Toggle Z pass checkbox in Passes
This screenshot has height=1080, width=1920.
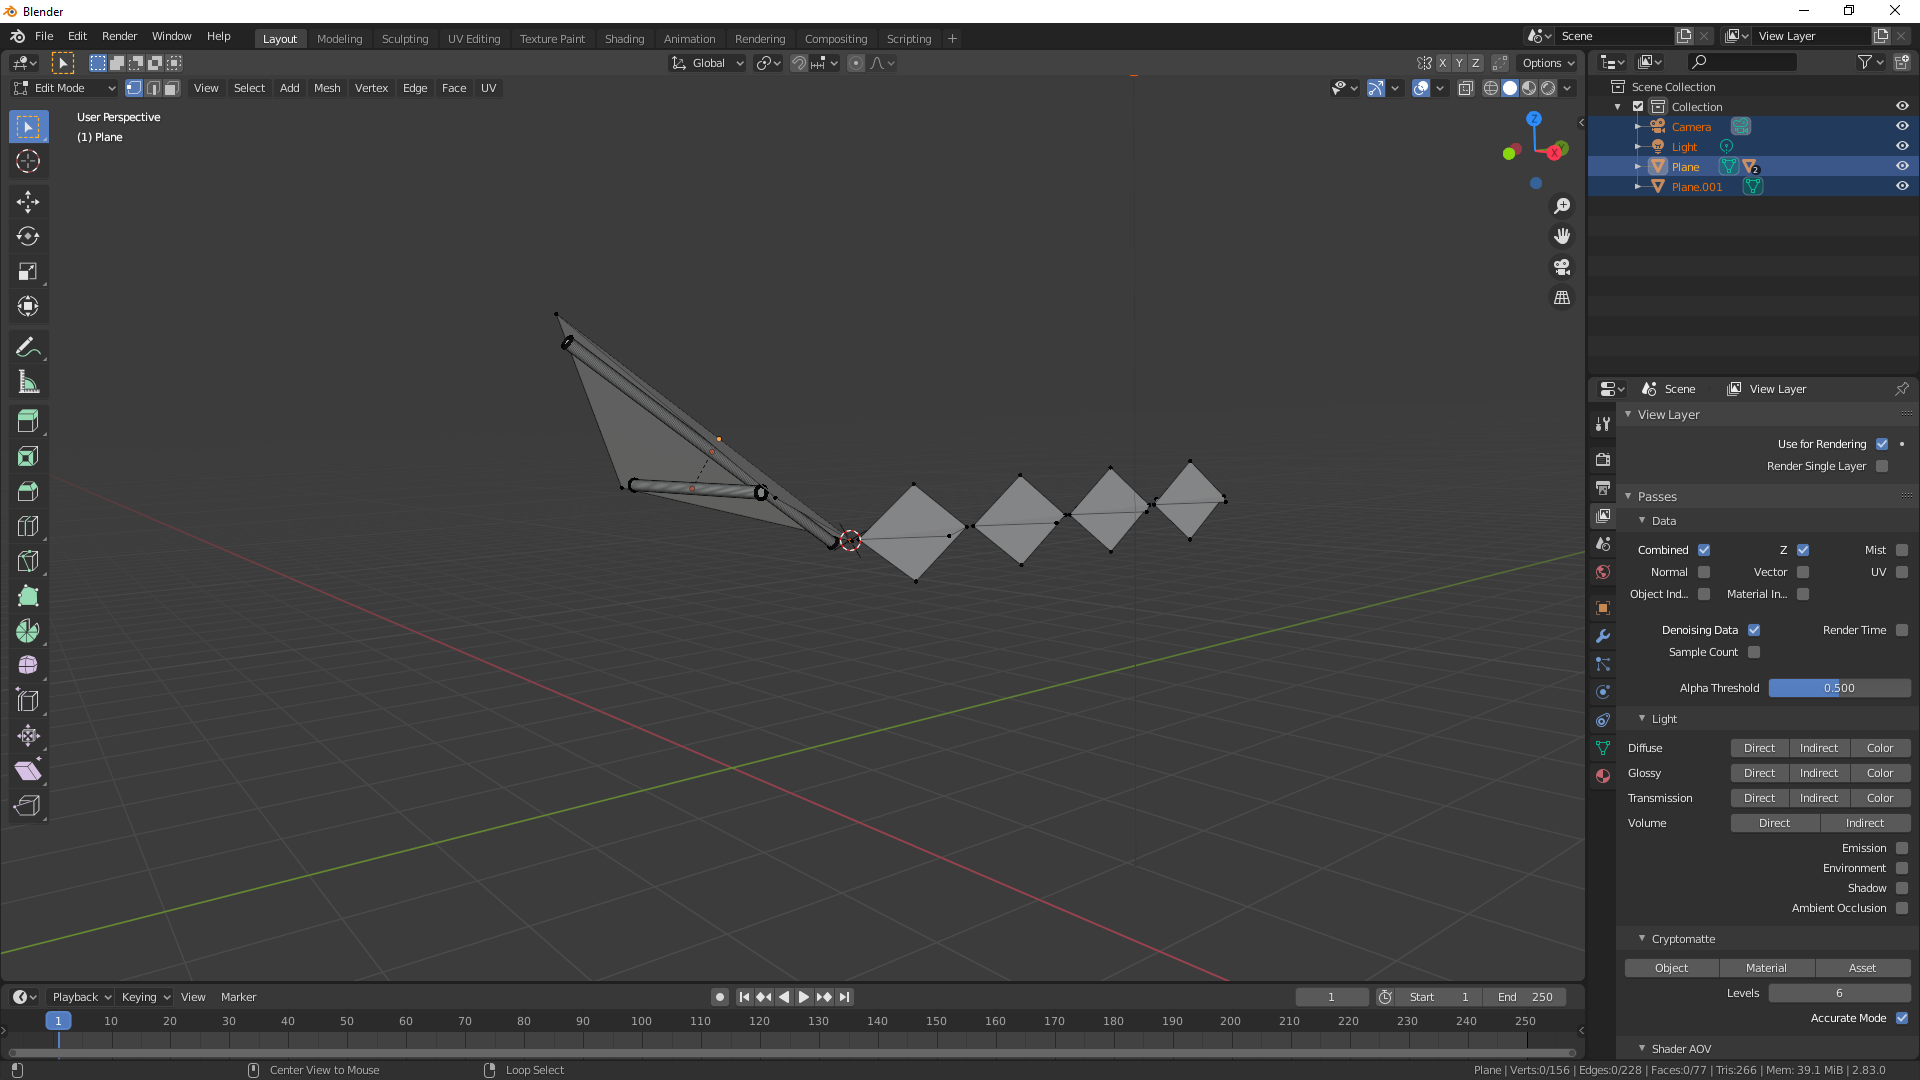[x=1803, y=550]
